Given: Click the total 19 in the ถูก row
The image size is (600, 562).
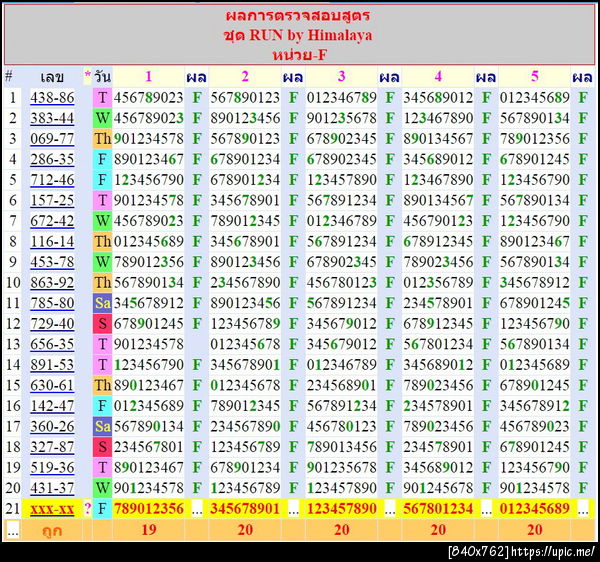Looking at the screenshot, I should (148, 530).
